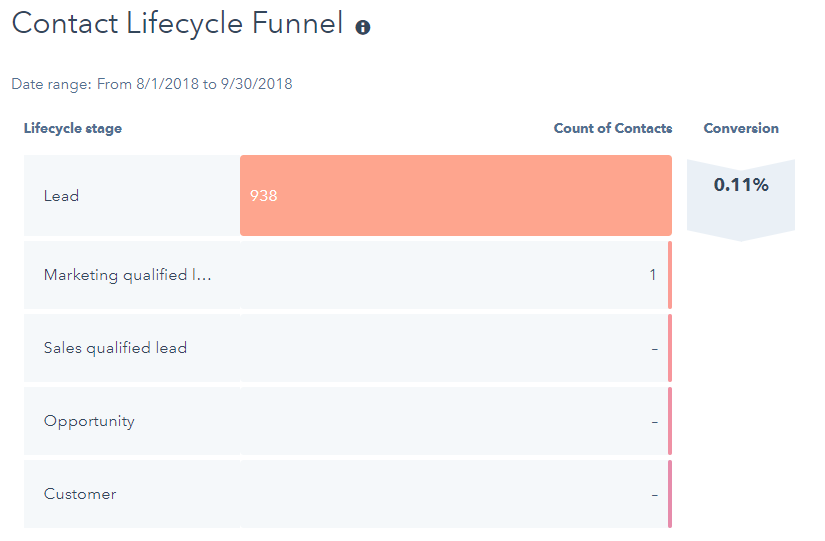Click the Count of Contacts column header
825x541 pixels.
[x=612, y=128]
